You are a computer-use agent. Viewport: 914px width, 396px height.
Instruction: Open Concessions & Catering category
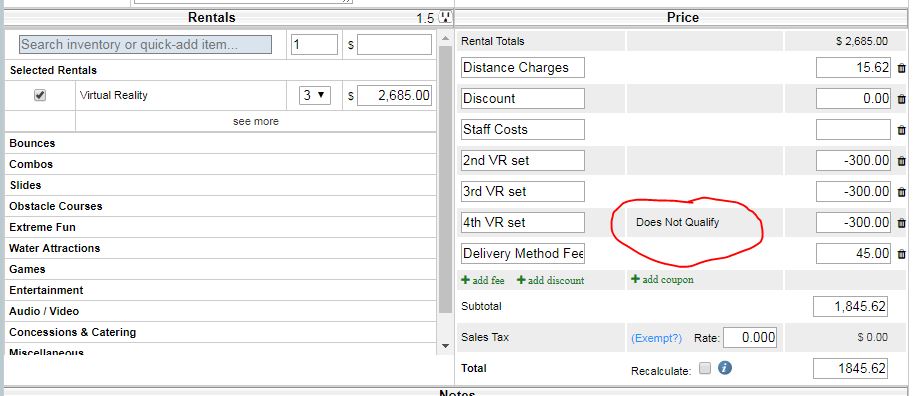pos(220,332)
